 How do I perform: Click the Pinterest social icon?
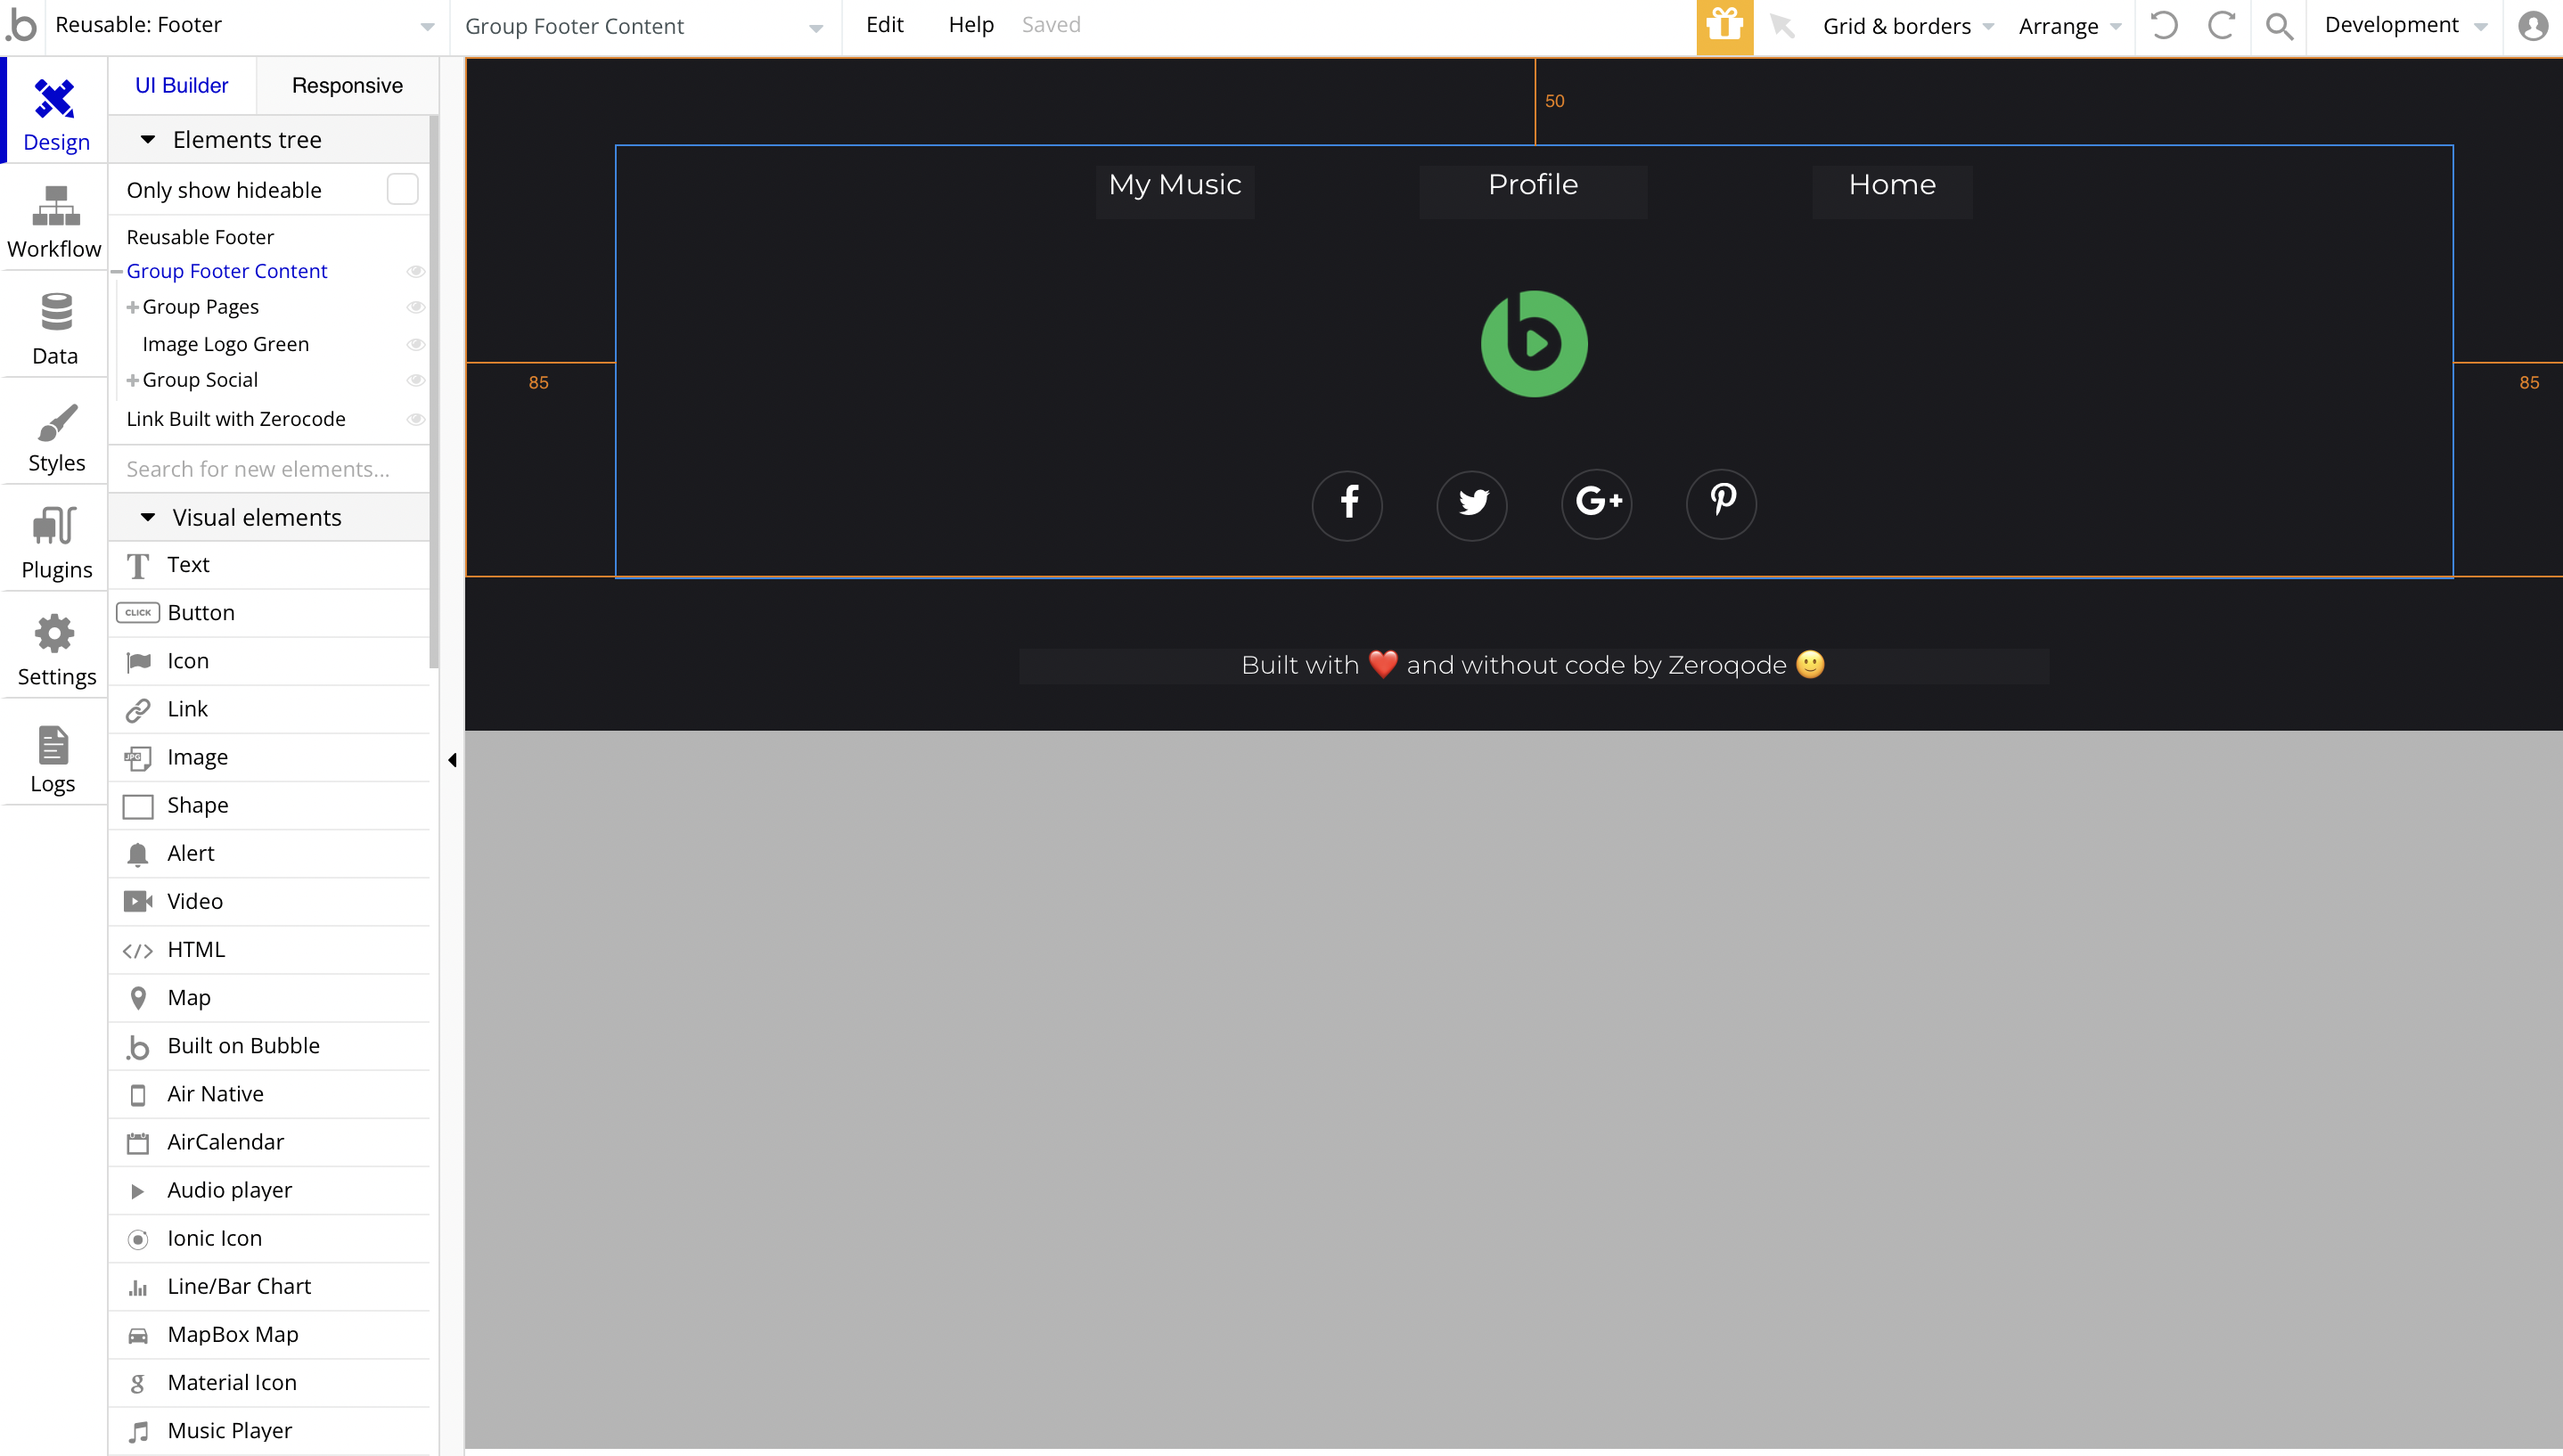click(1721, 503)
